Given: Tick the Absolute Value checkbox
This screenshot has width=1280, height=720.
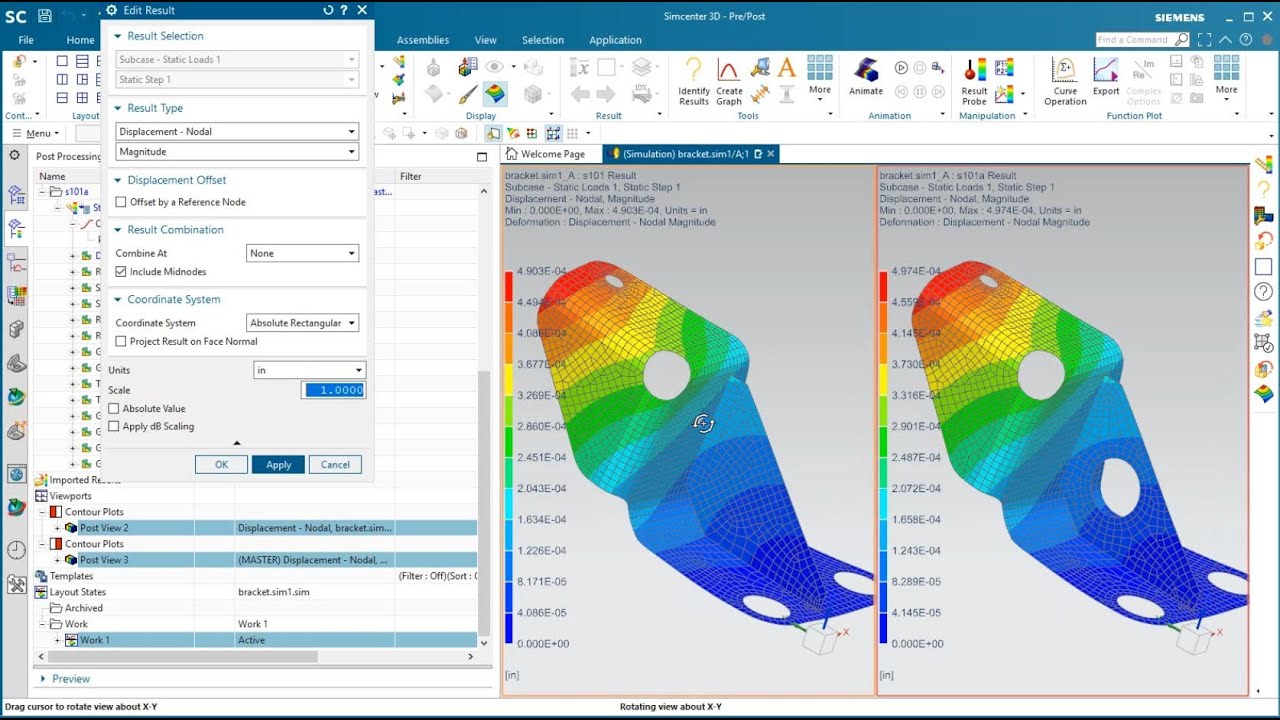Looking at the screenshot, I should pyautogui.click(x=114, y=409).
